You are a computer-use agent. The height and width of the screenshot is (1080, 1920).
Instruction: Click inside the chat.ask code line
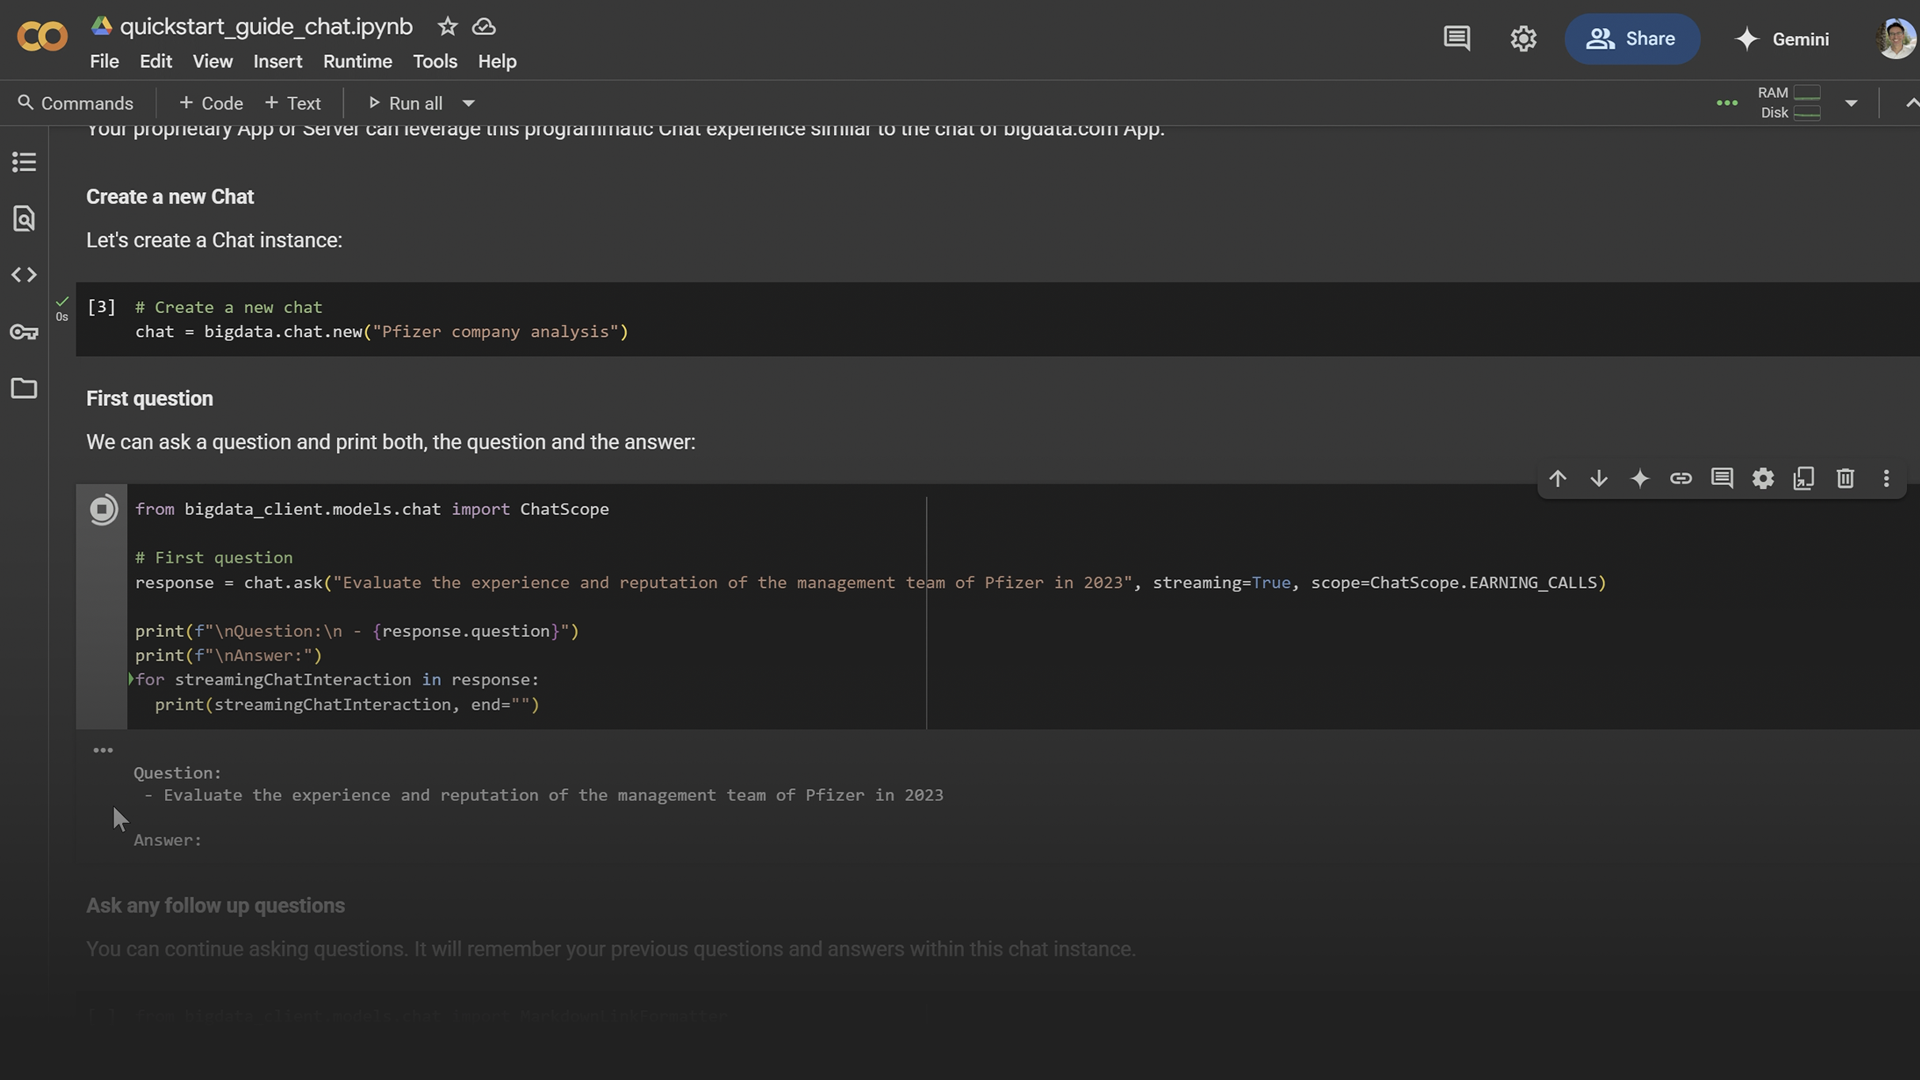click(x=870, y=583)
